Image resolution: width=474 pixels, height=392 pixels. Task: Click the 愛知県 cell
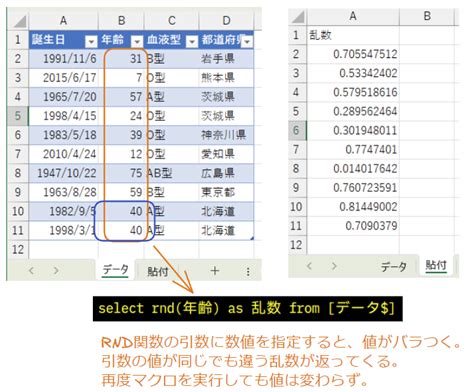tap(226, 154)
